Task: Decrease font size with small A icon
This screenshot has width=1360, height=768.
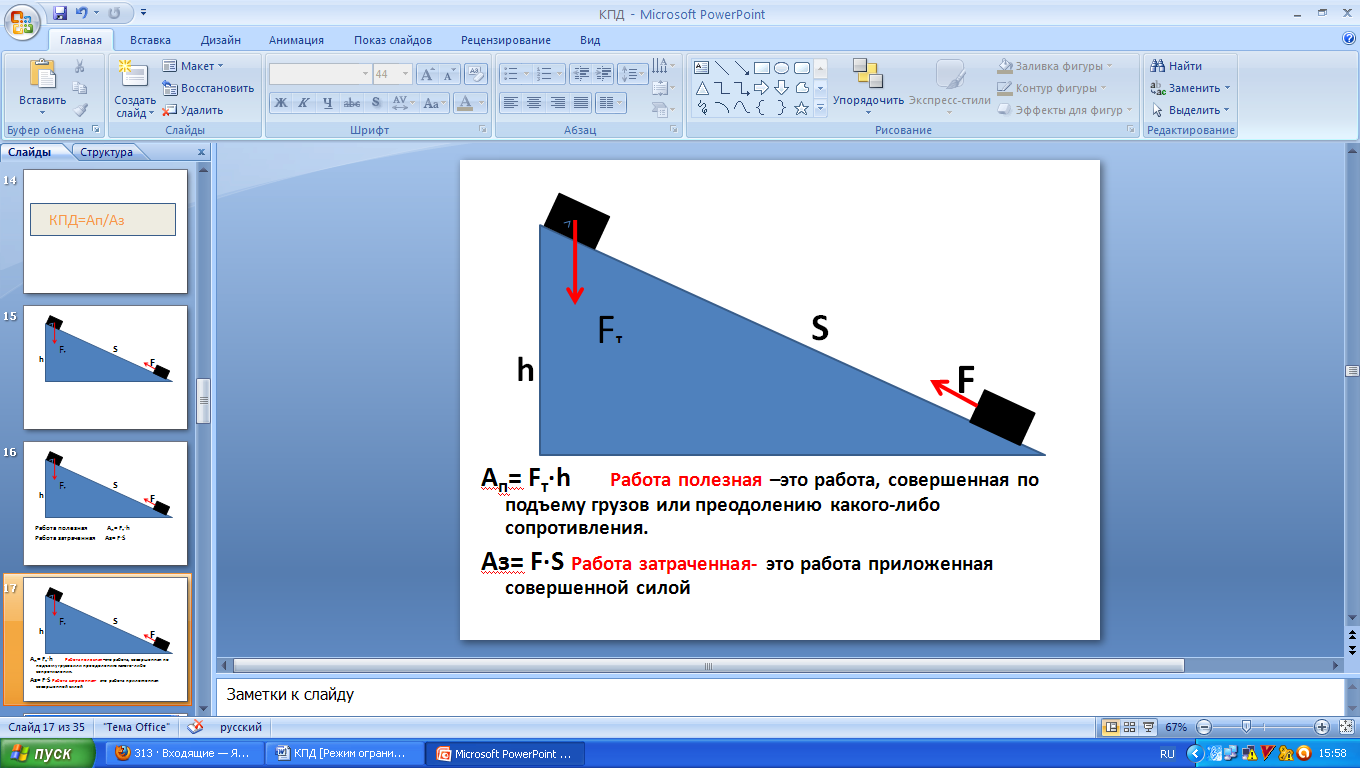Action: (448, 74)
